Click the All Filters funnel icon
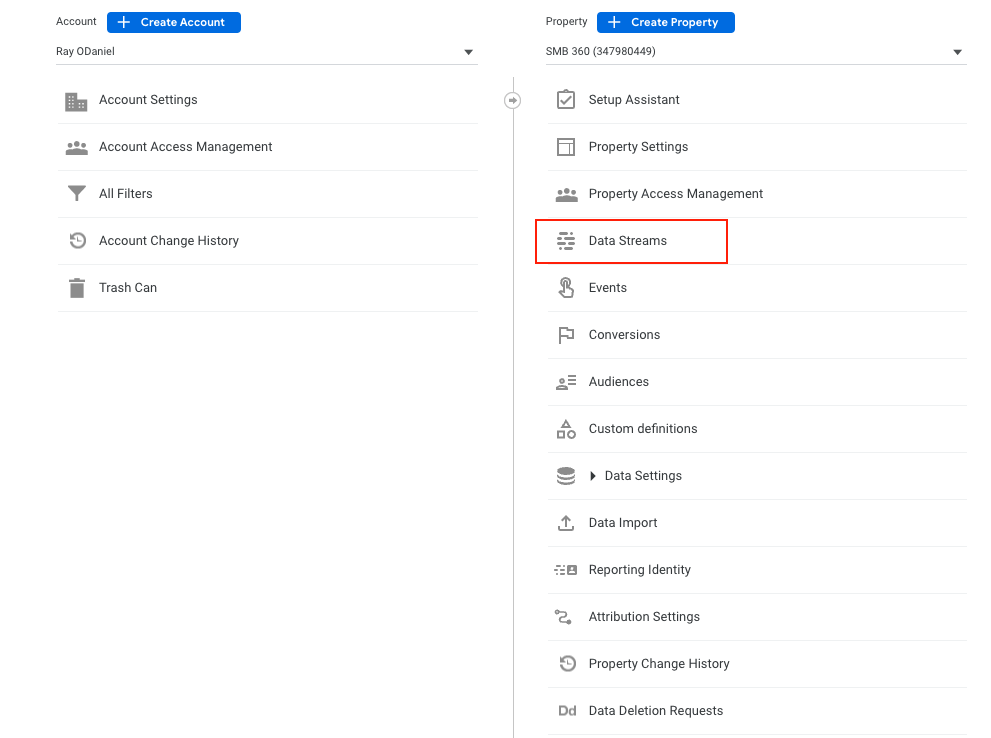Viewport: 991px width, 738px height. tap(76, 194)
